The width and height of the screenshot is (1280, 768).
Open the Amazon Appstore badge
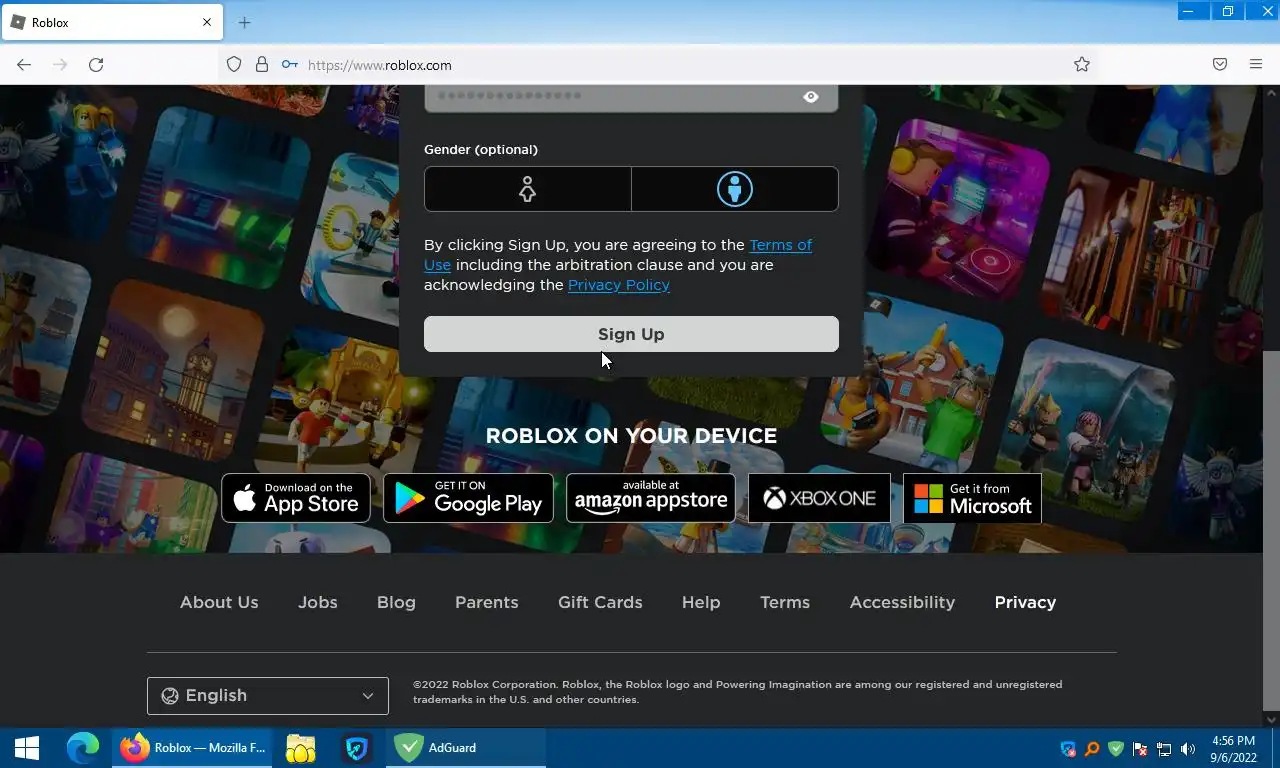click(651, 498)
